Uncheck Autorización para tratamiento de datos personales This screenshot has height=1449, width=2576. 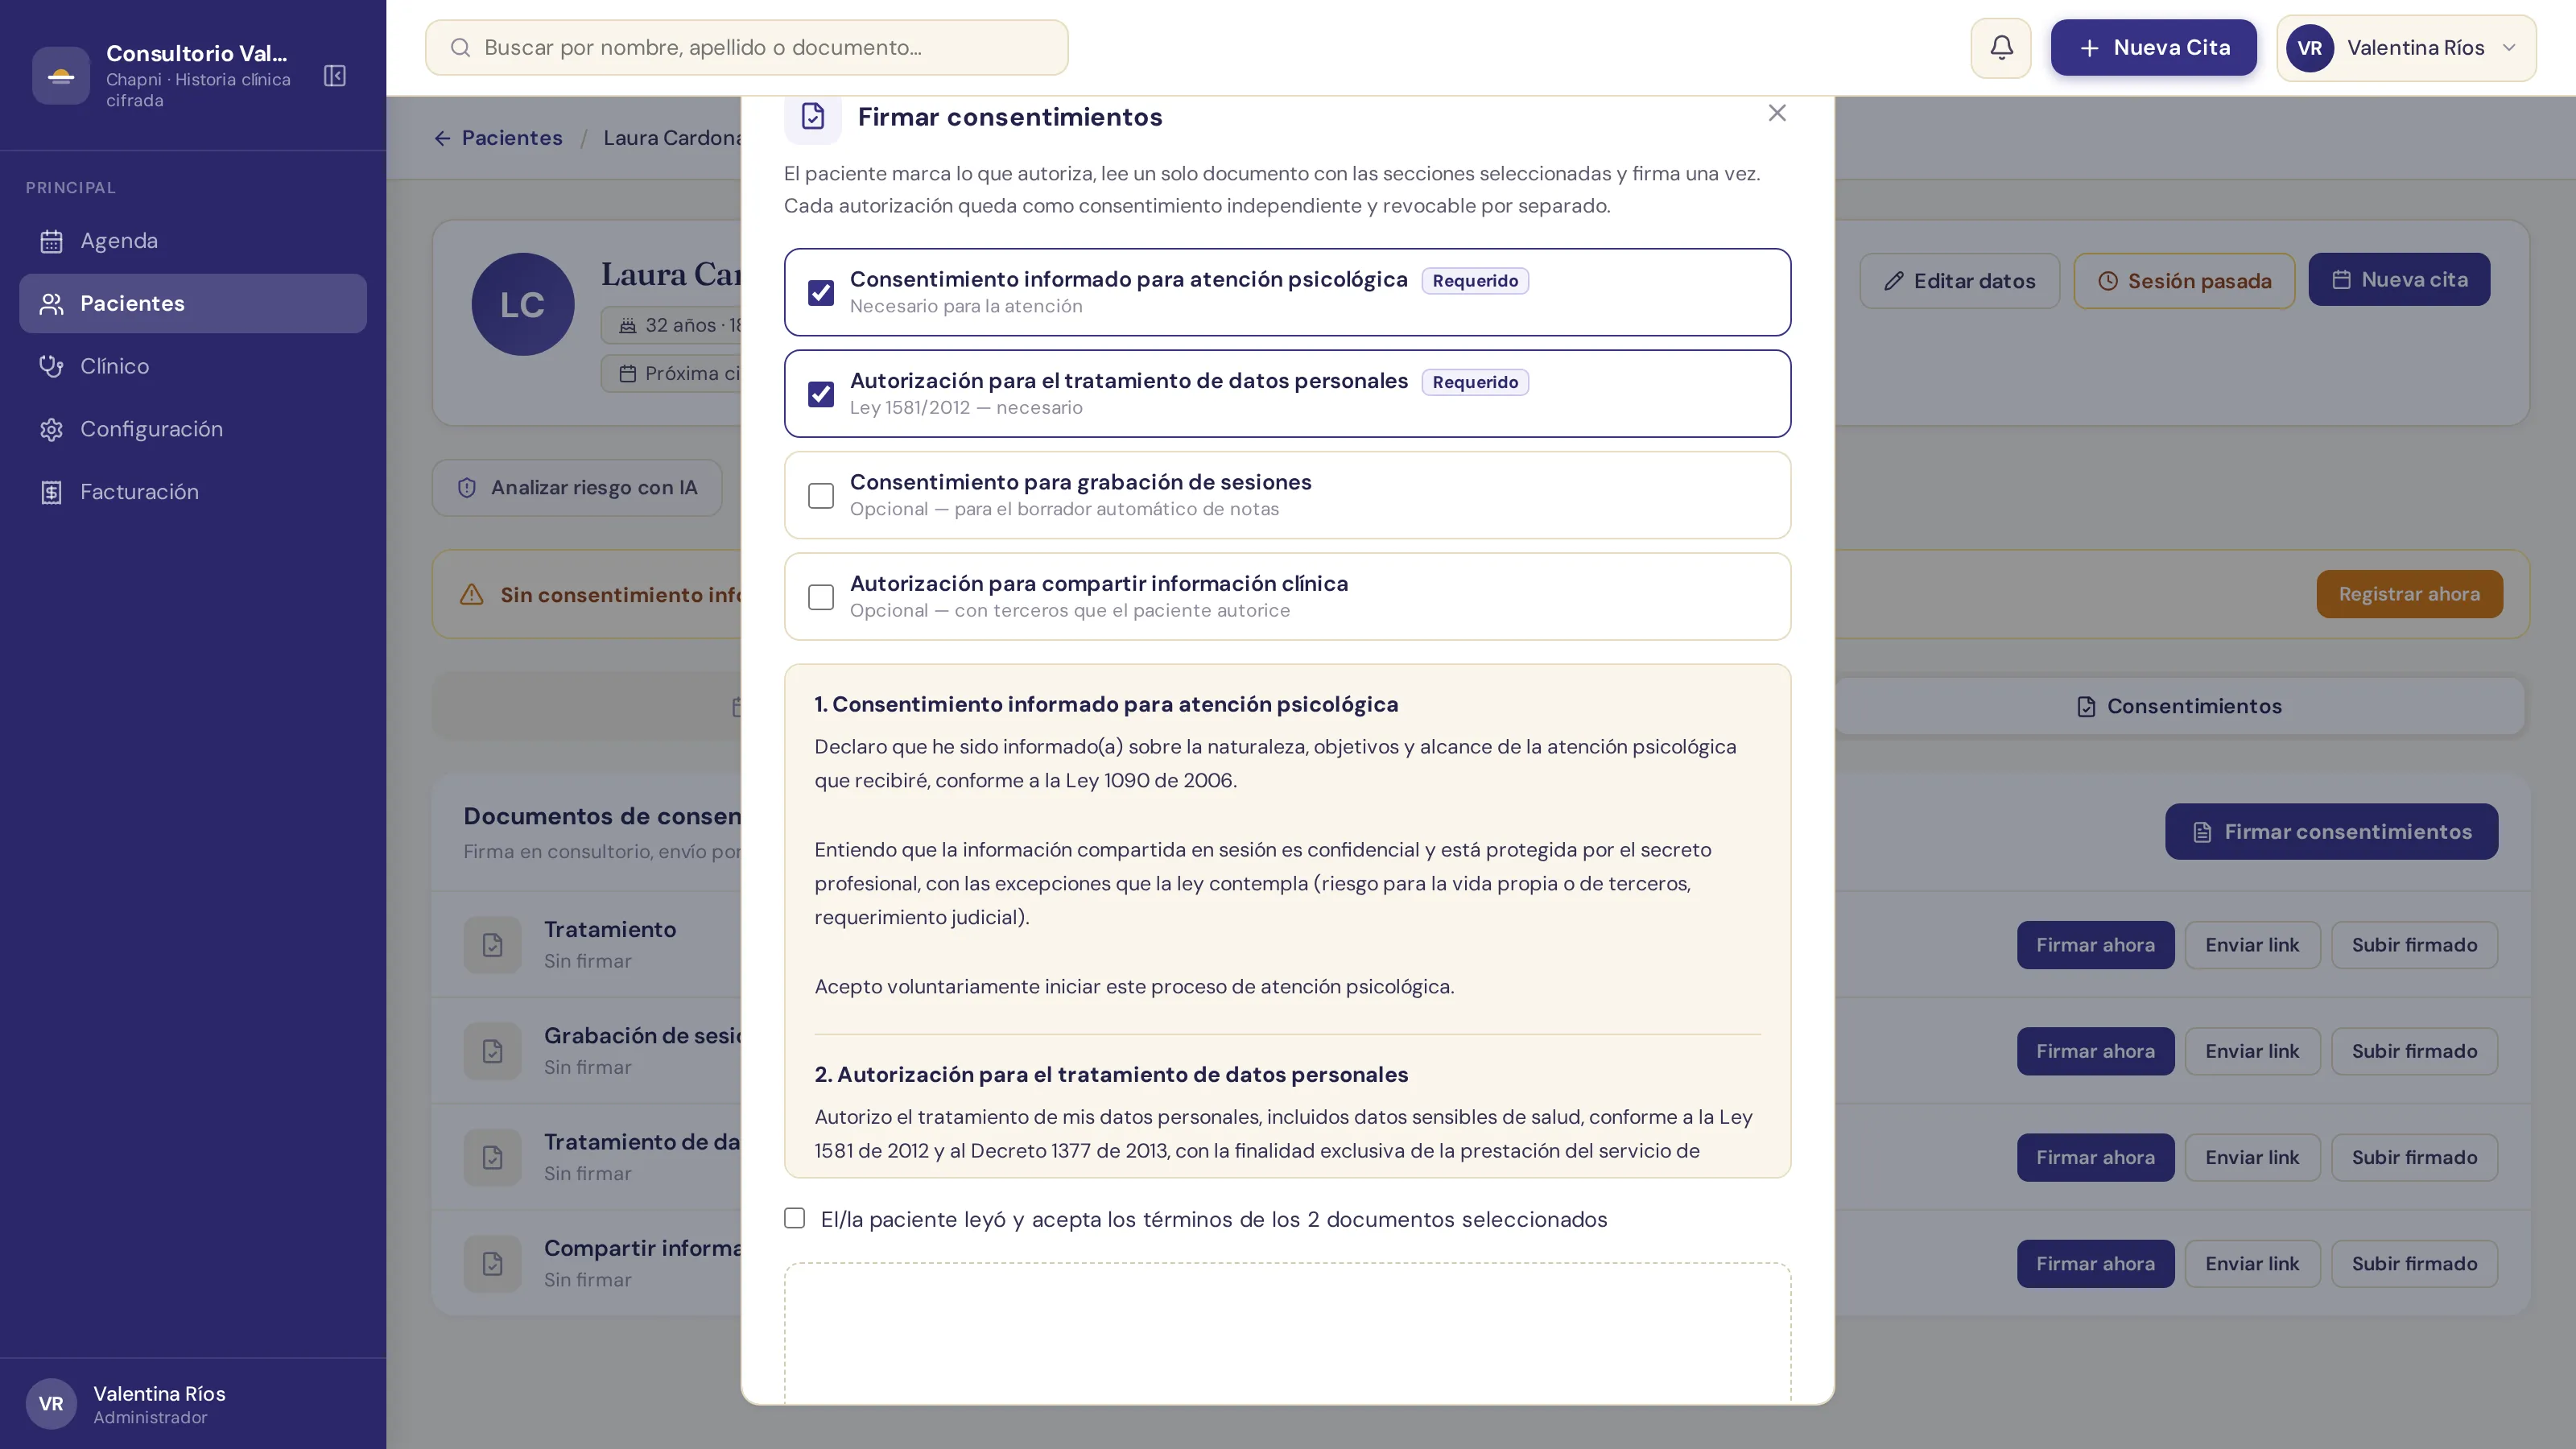pyautogui.click(x=821, y=394)
